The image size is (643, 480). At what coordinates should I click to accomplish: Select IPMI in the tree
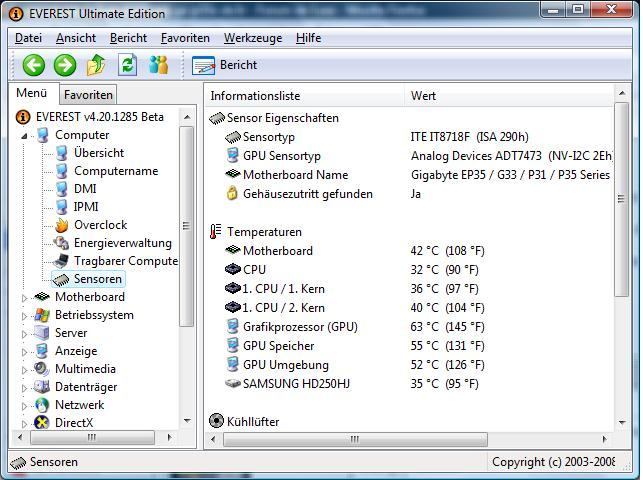86,207
